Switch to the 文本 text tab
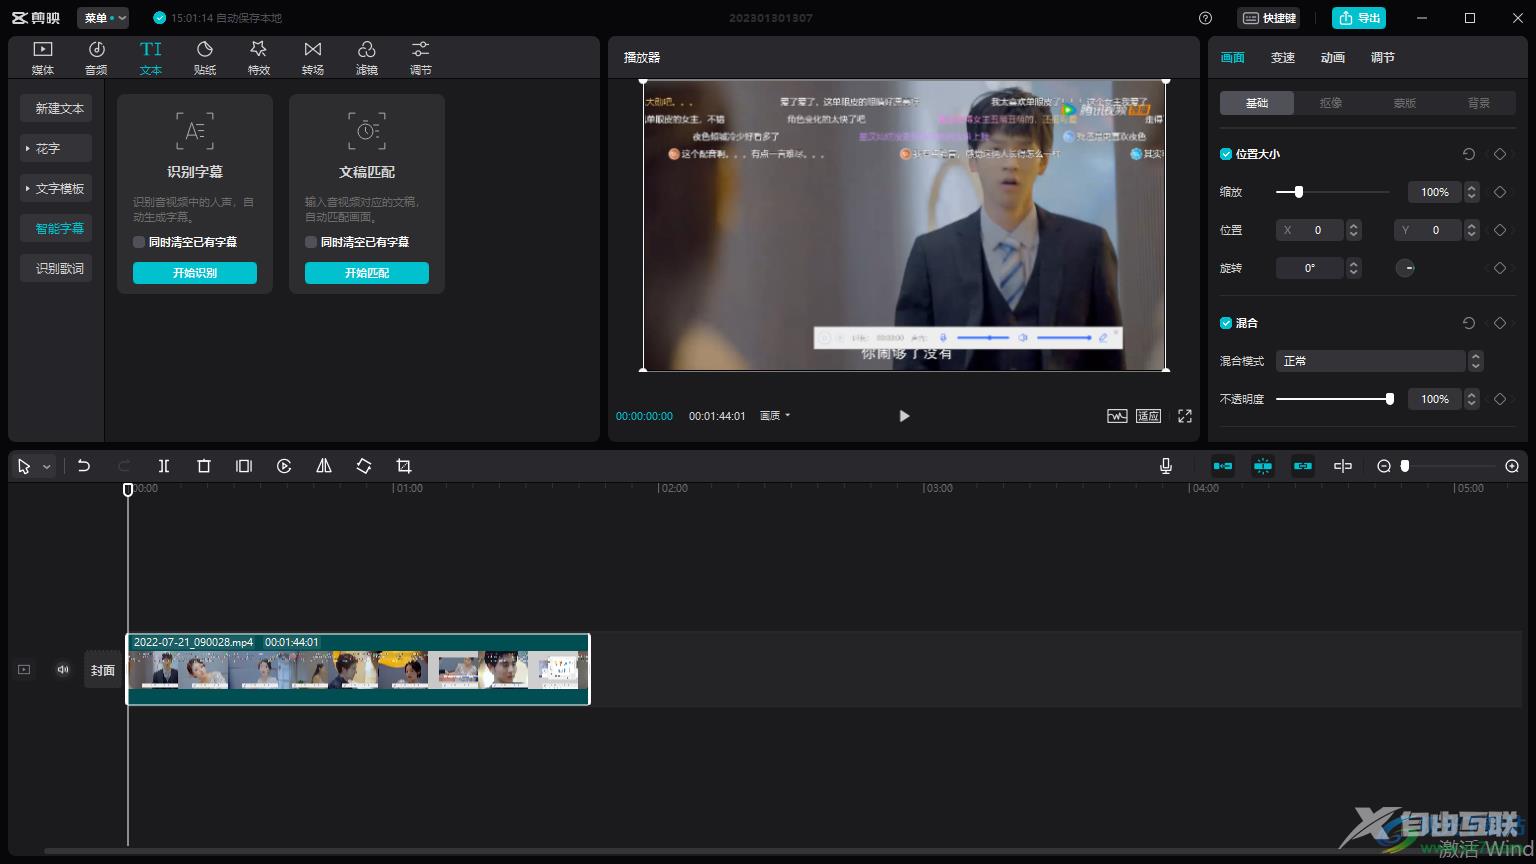 (x=150, y=58)
